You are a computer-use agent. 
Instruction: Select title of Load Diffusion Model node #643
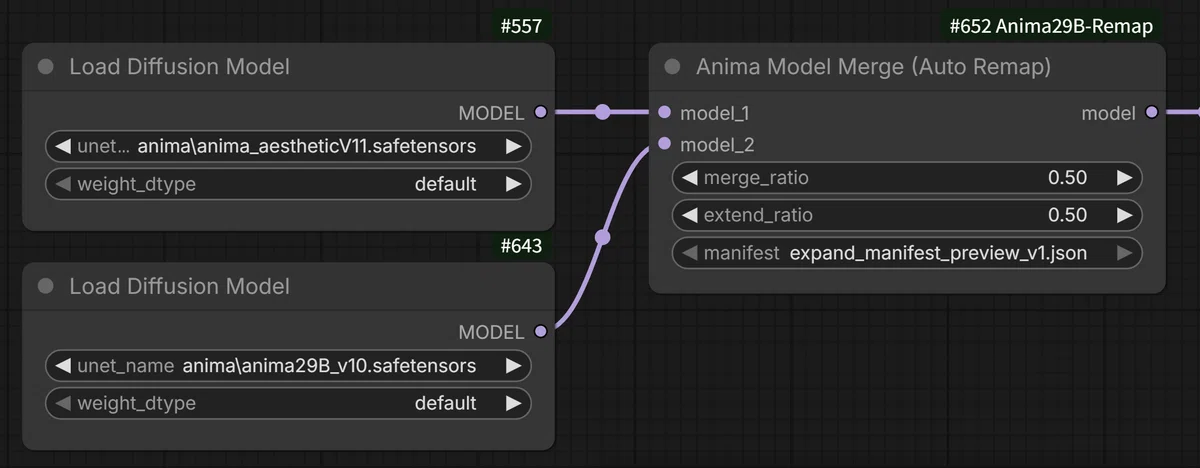pos(179,287)
